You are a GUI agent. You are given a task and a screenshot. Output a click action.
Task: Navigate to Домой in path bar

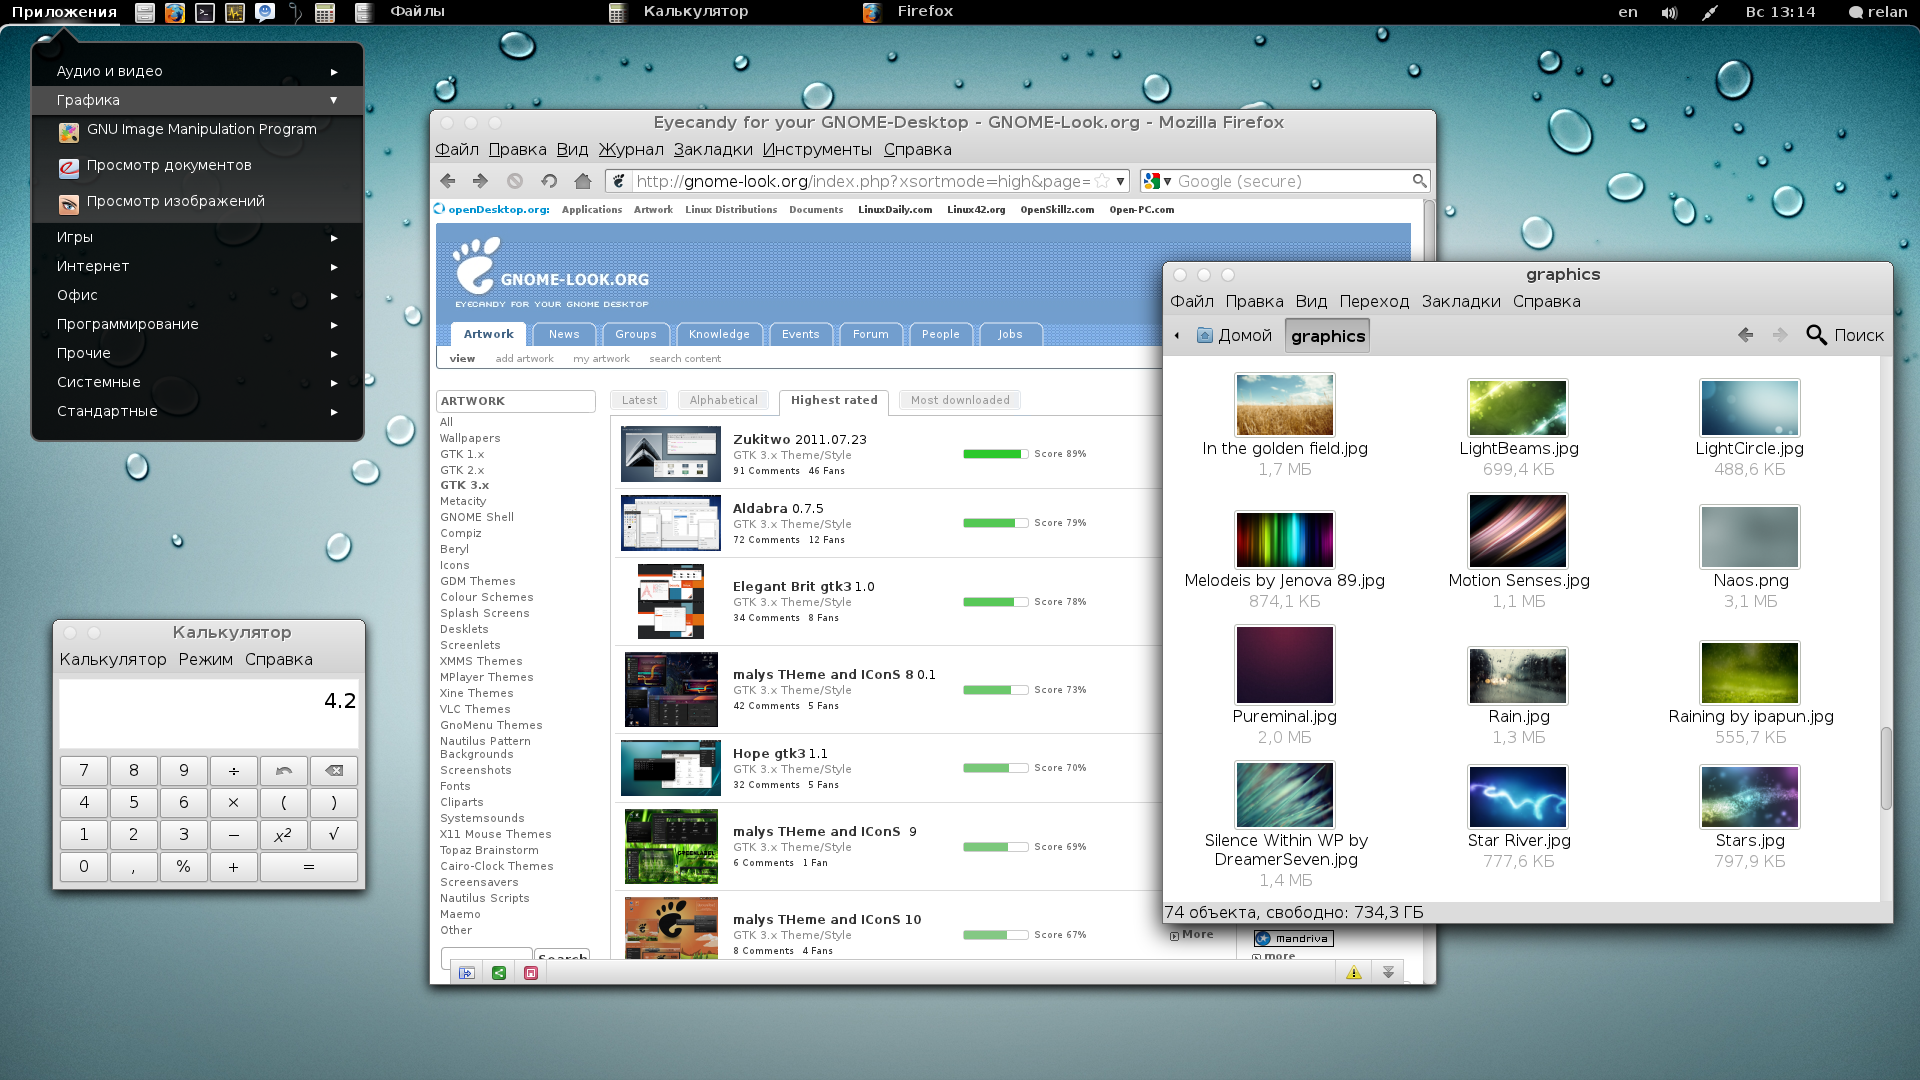tap(1235, 336)
